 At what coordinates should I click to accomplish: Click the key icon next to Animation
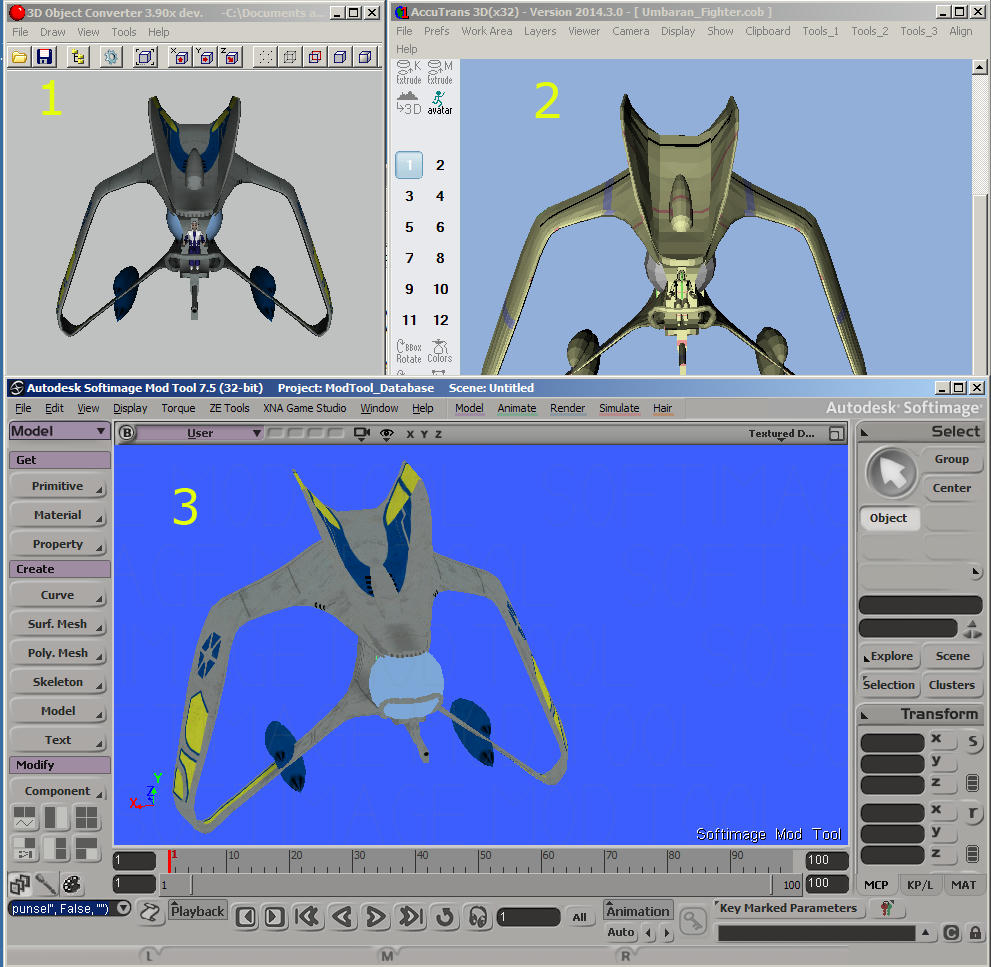click(x=693, y=921)
